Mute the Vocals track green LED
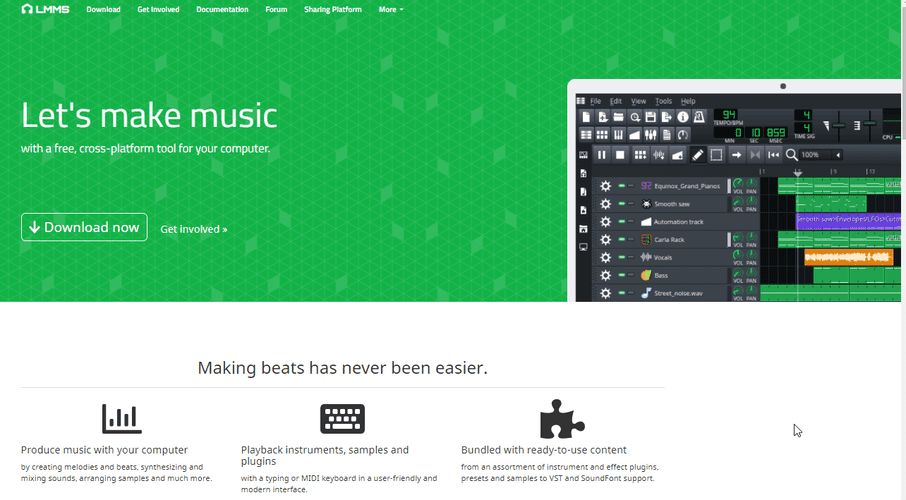Viewport: 906px width, 500px height. pyautogui.click(x=622, y=257)
